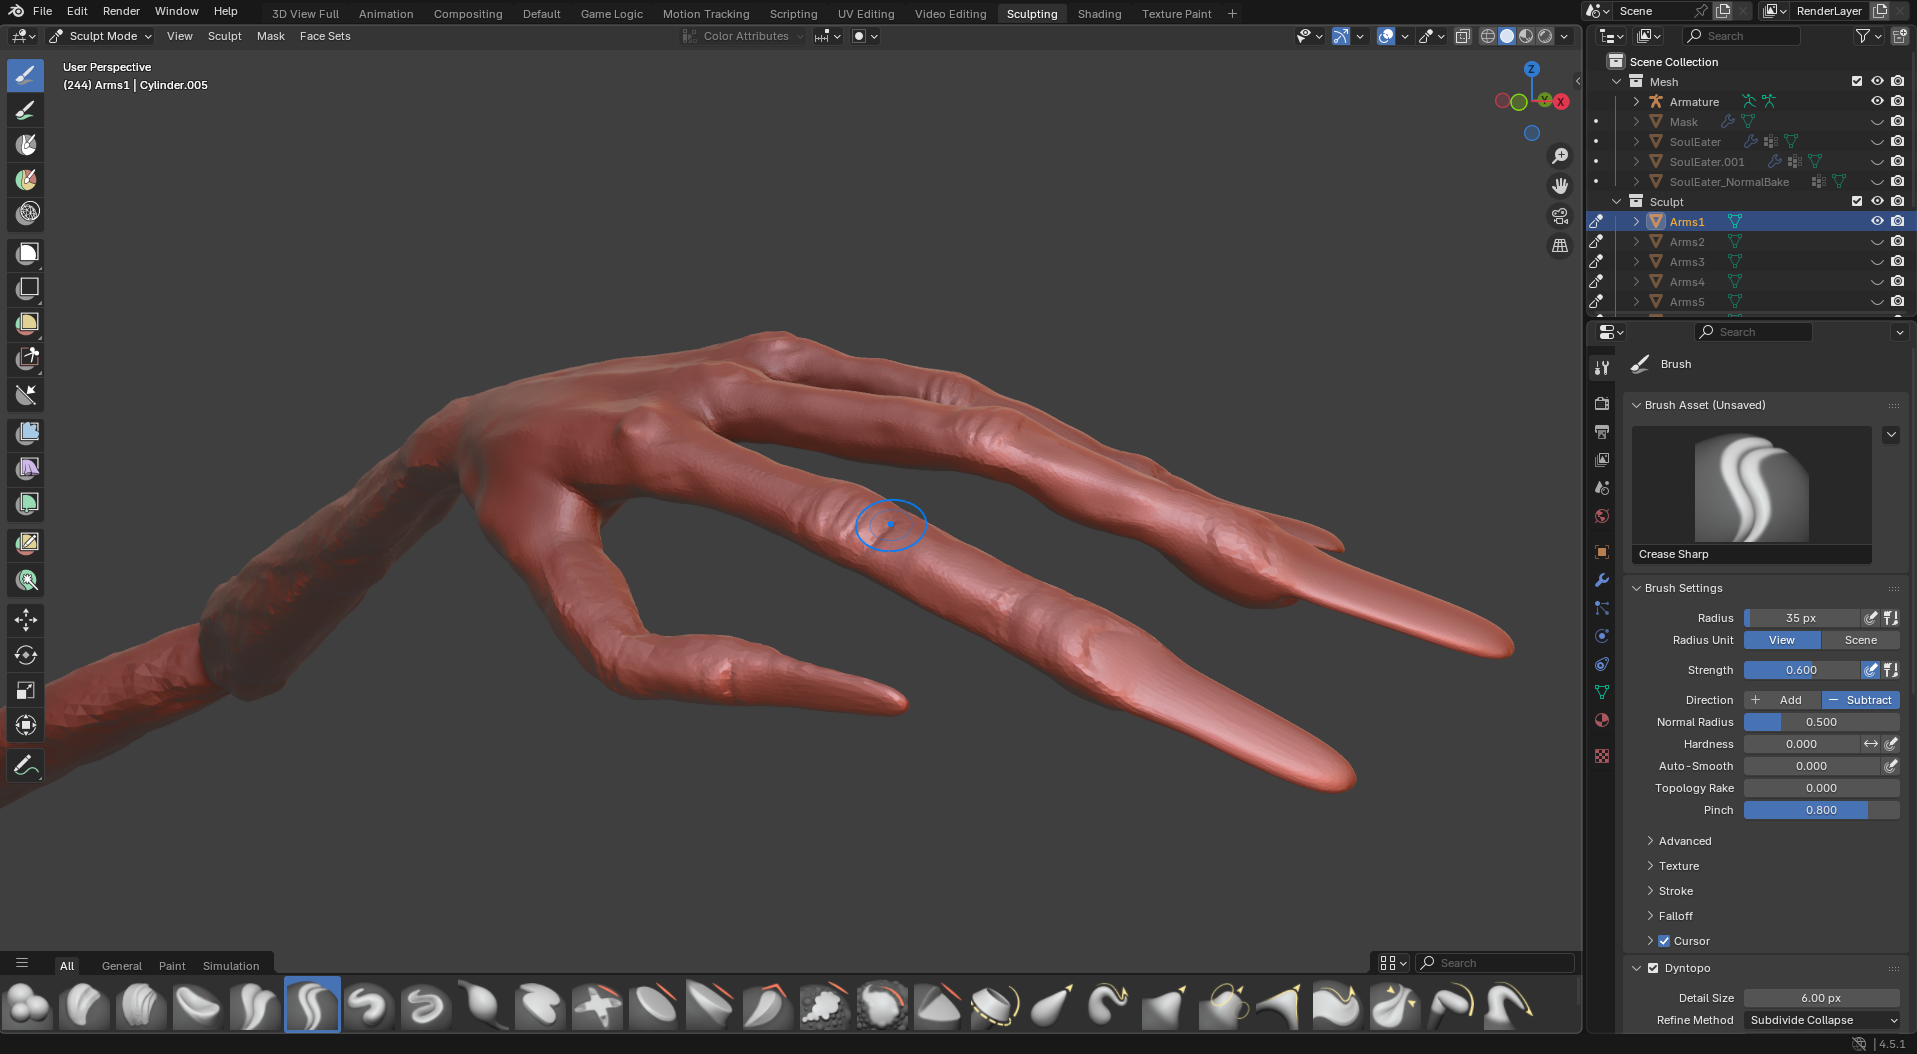Click the new collection icon in outliner

1899,36
